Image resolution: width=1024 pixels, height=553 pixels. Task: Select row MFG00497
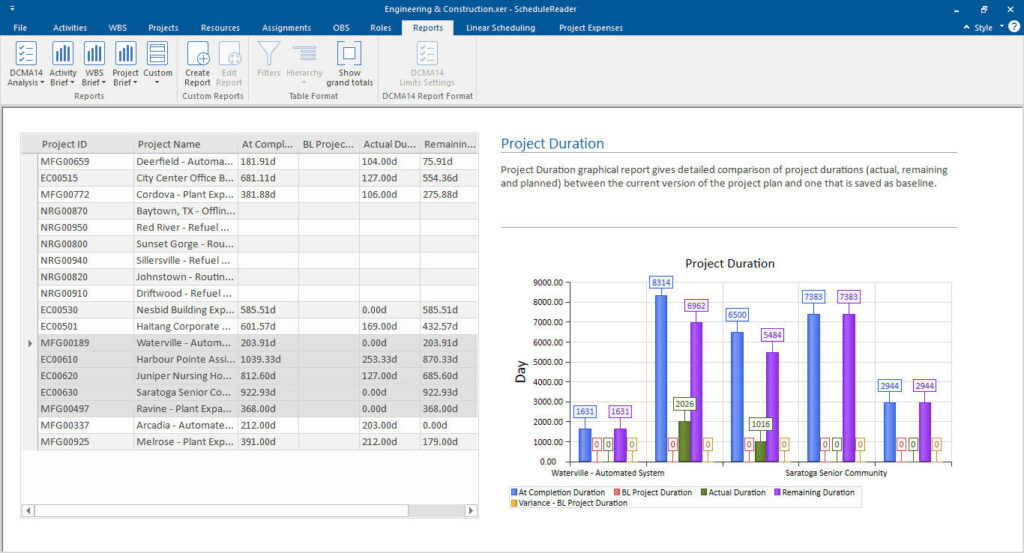pos(249,409)
